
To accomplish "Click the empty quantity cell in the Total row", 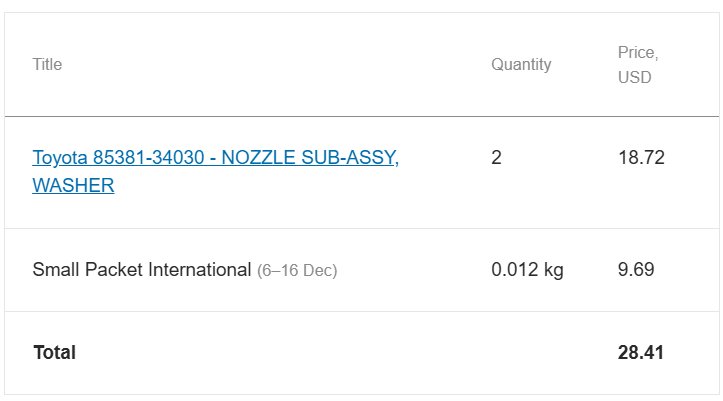I will click(540, 353).
